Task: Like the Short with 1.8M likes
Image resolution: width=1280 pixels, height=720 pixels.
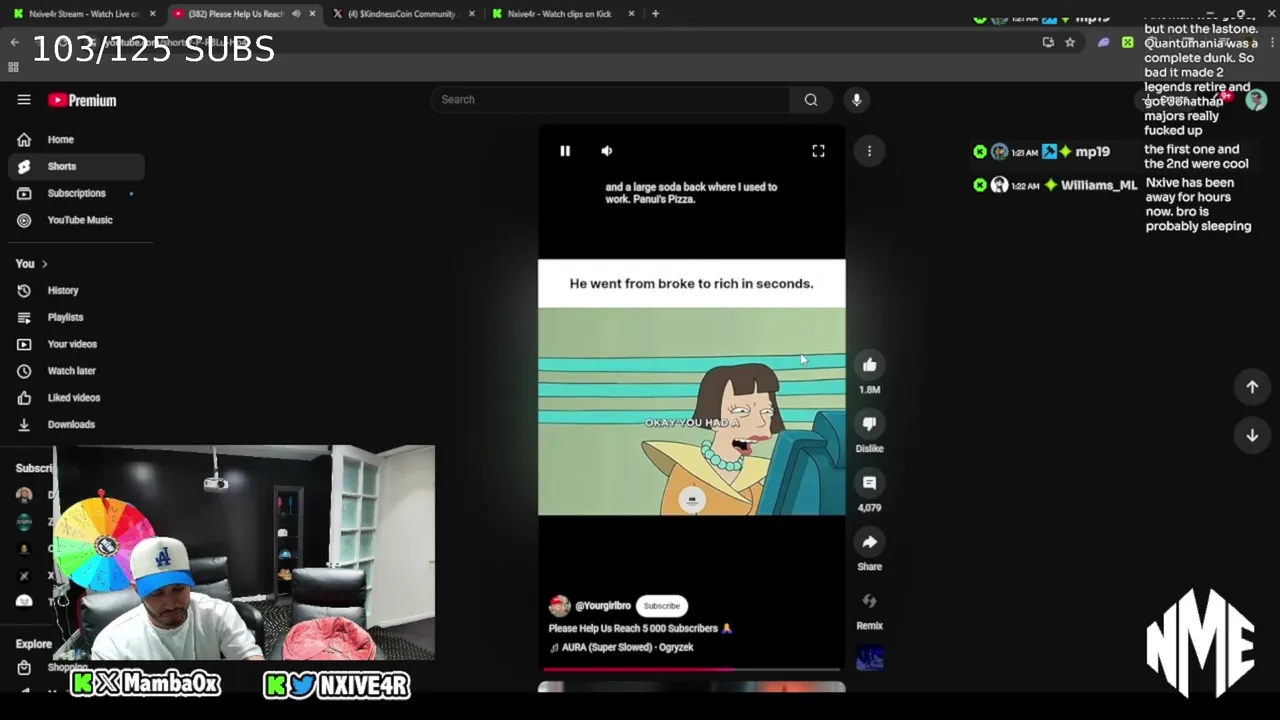Action: click(x=869, y=365)
